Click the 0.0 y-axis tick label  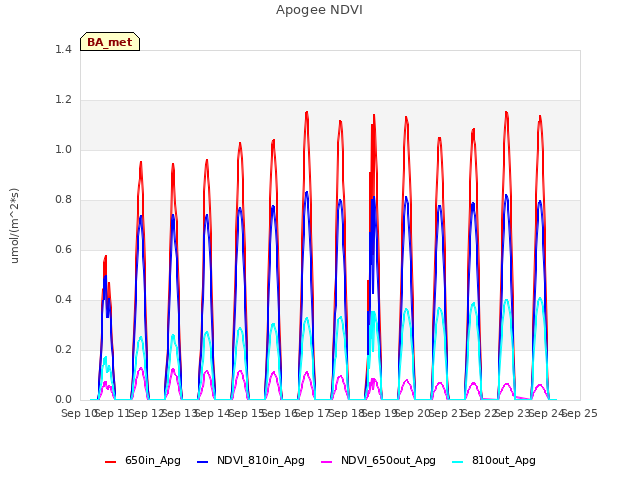click(x=63, y=400)
